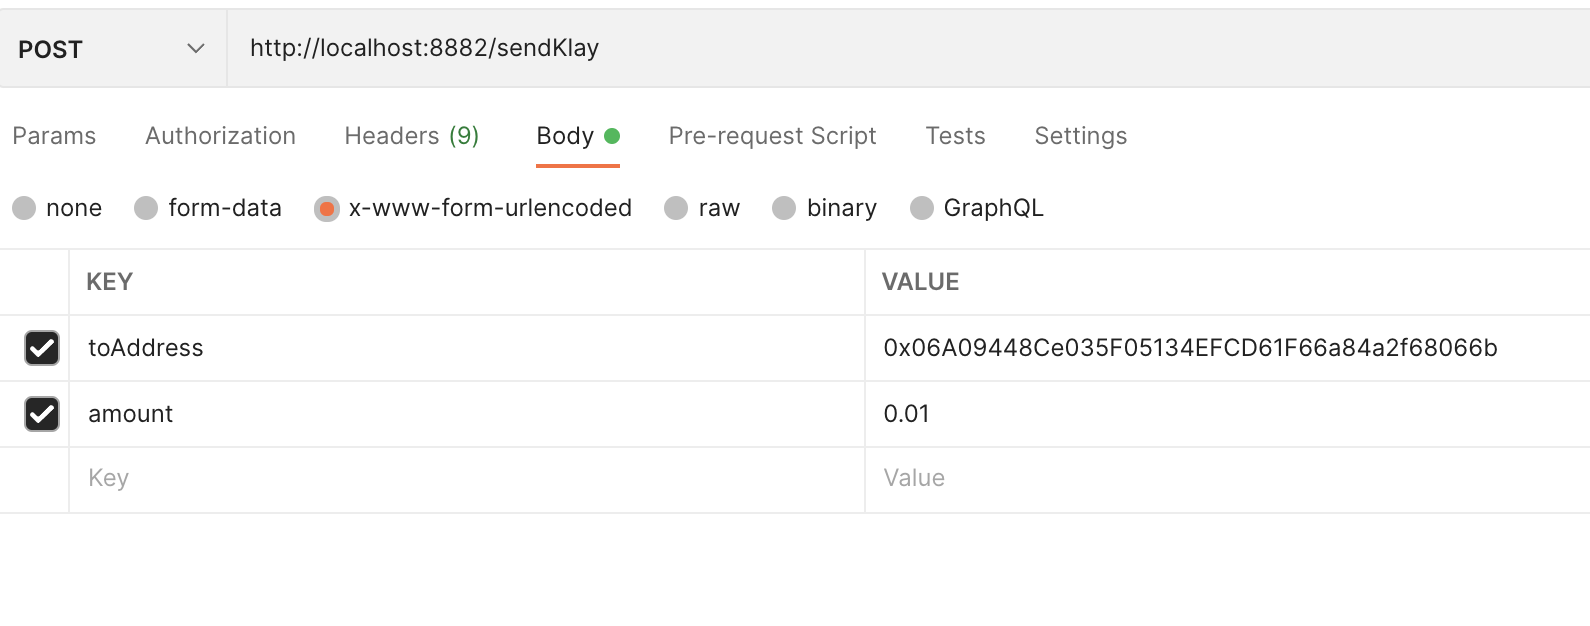Select the Body tab

coord(566,136)
